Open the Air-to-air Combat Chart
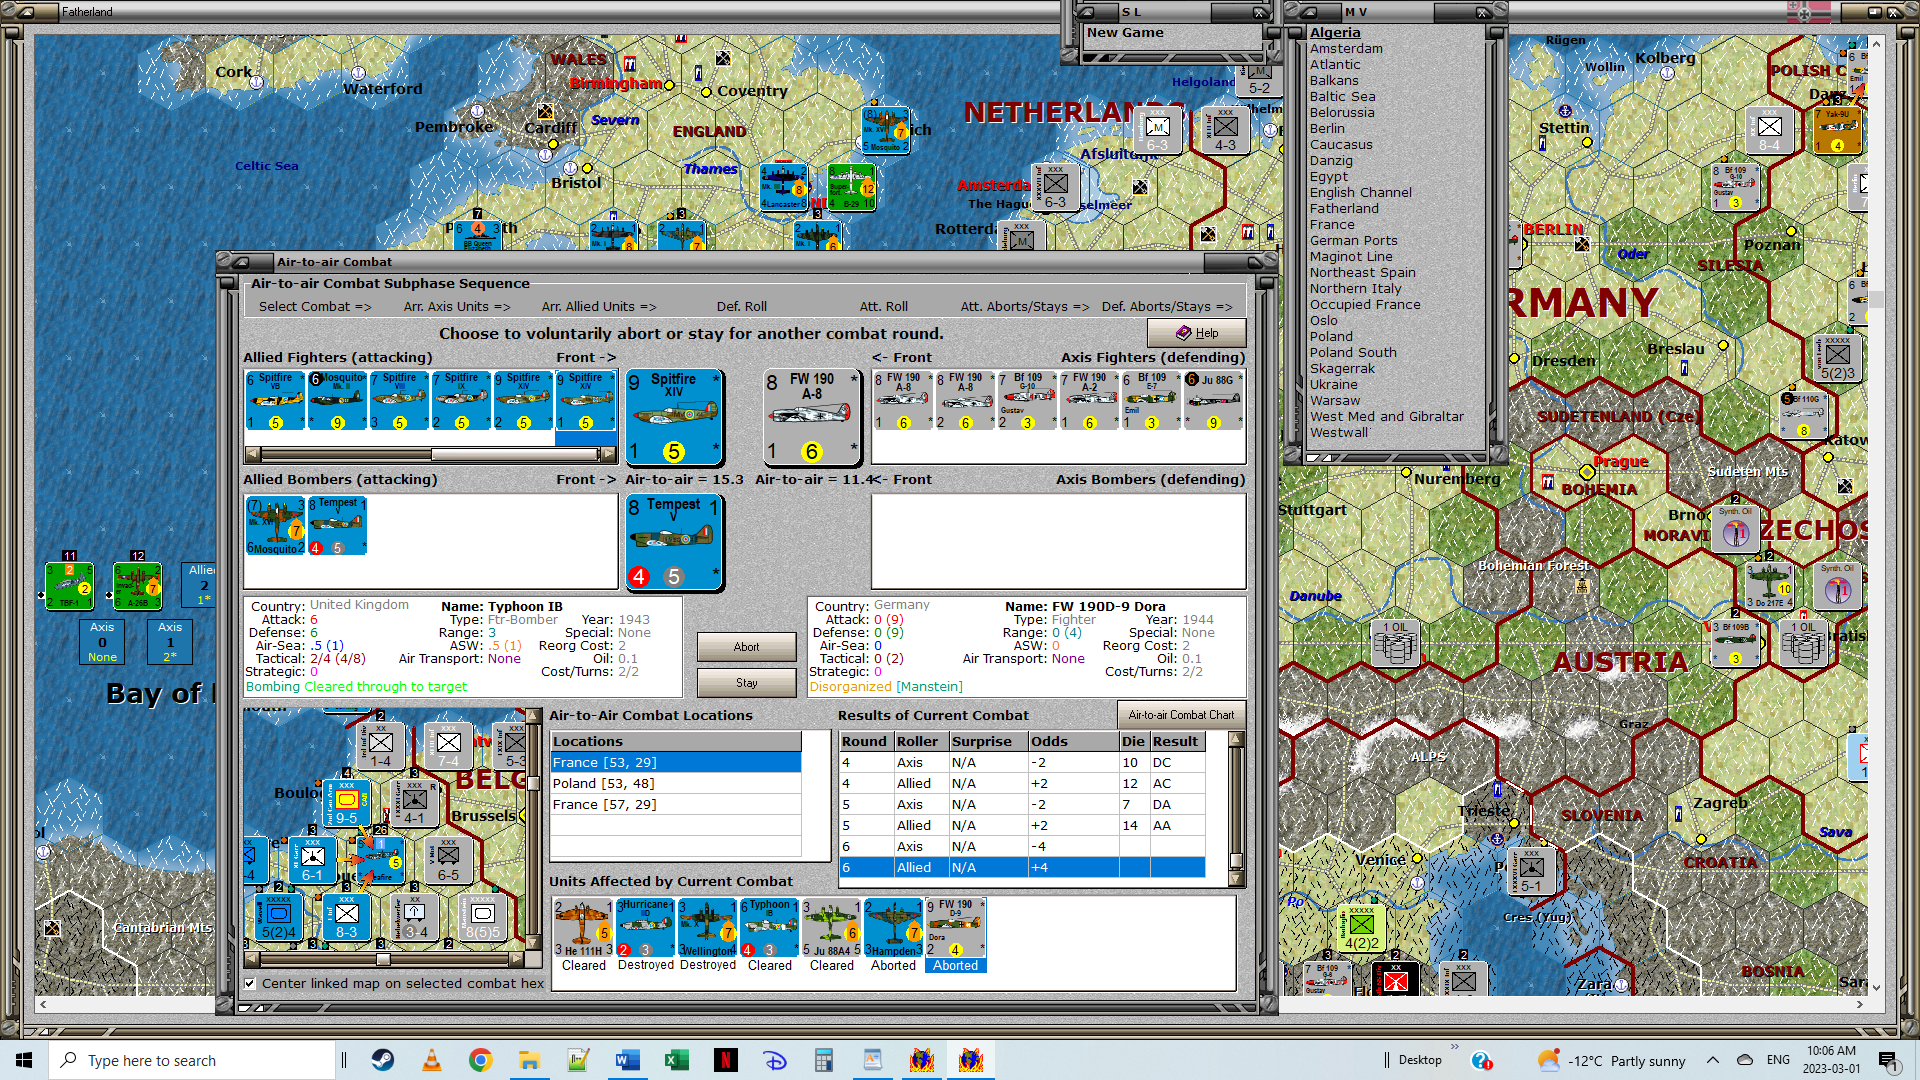This screenshot has height=1080, width=1920. (1181, 715)
